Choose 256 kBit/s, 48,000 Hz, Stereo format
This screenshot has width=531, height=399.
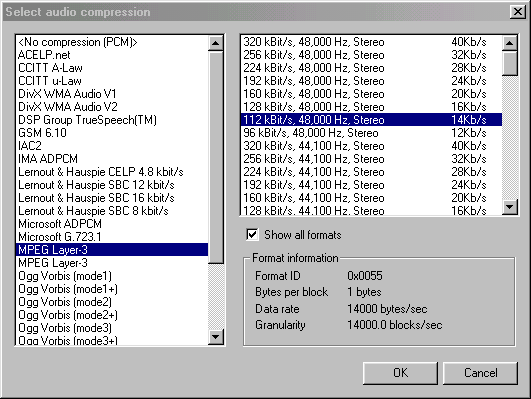click(x=371, y=55)
